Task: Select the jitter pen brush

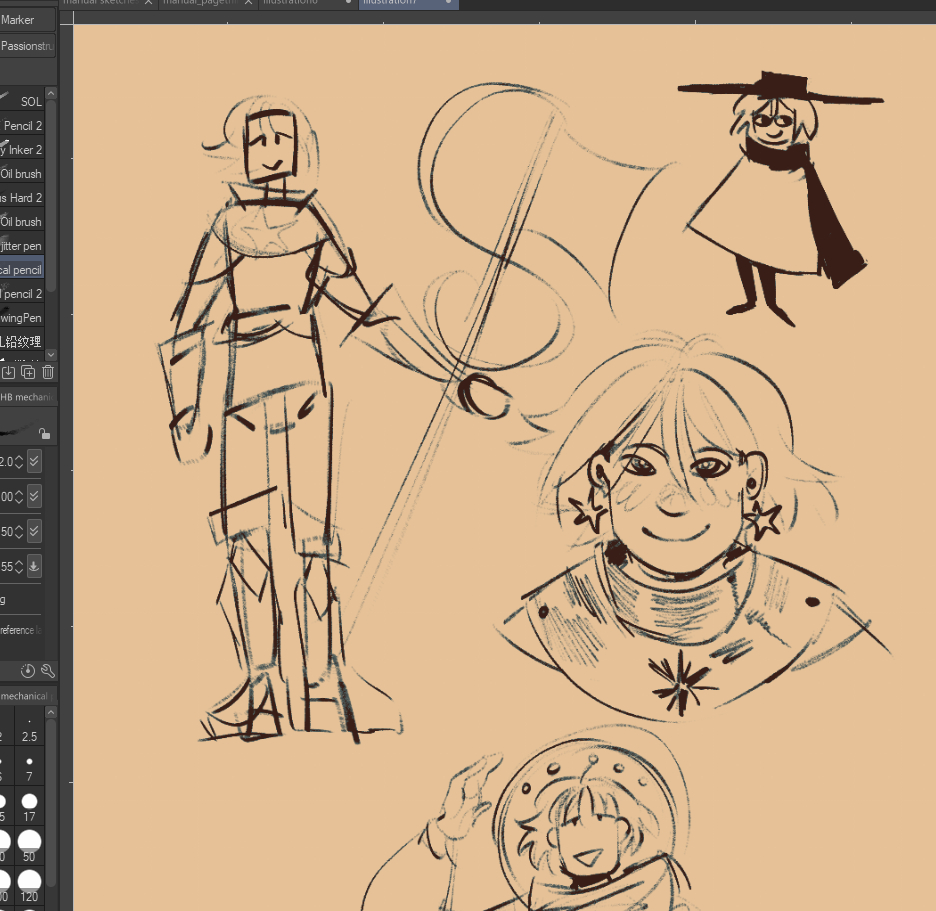Action: coord(21,246)
